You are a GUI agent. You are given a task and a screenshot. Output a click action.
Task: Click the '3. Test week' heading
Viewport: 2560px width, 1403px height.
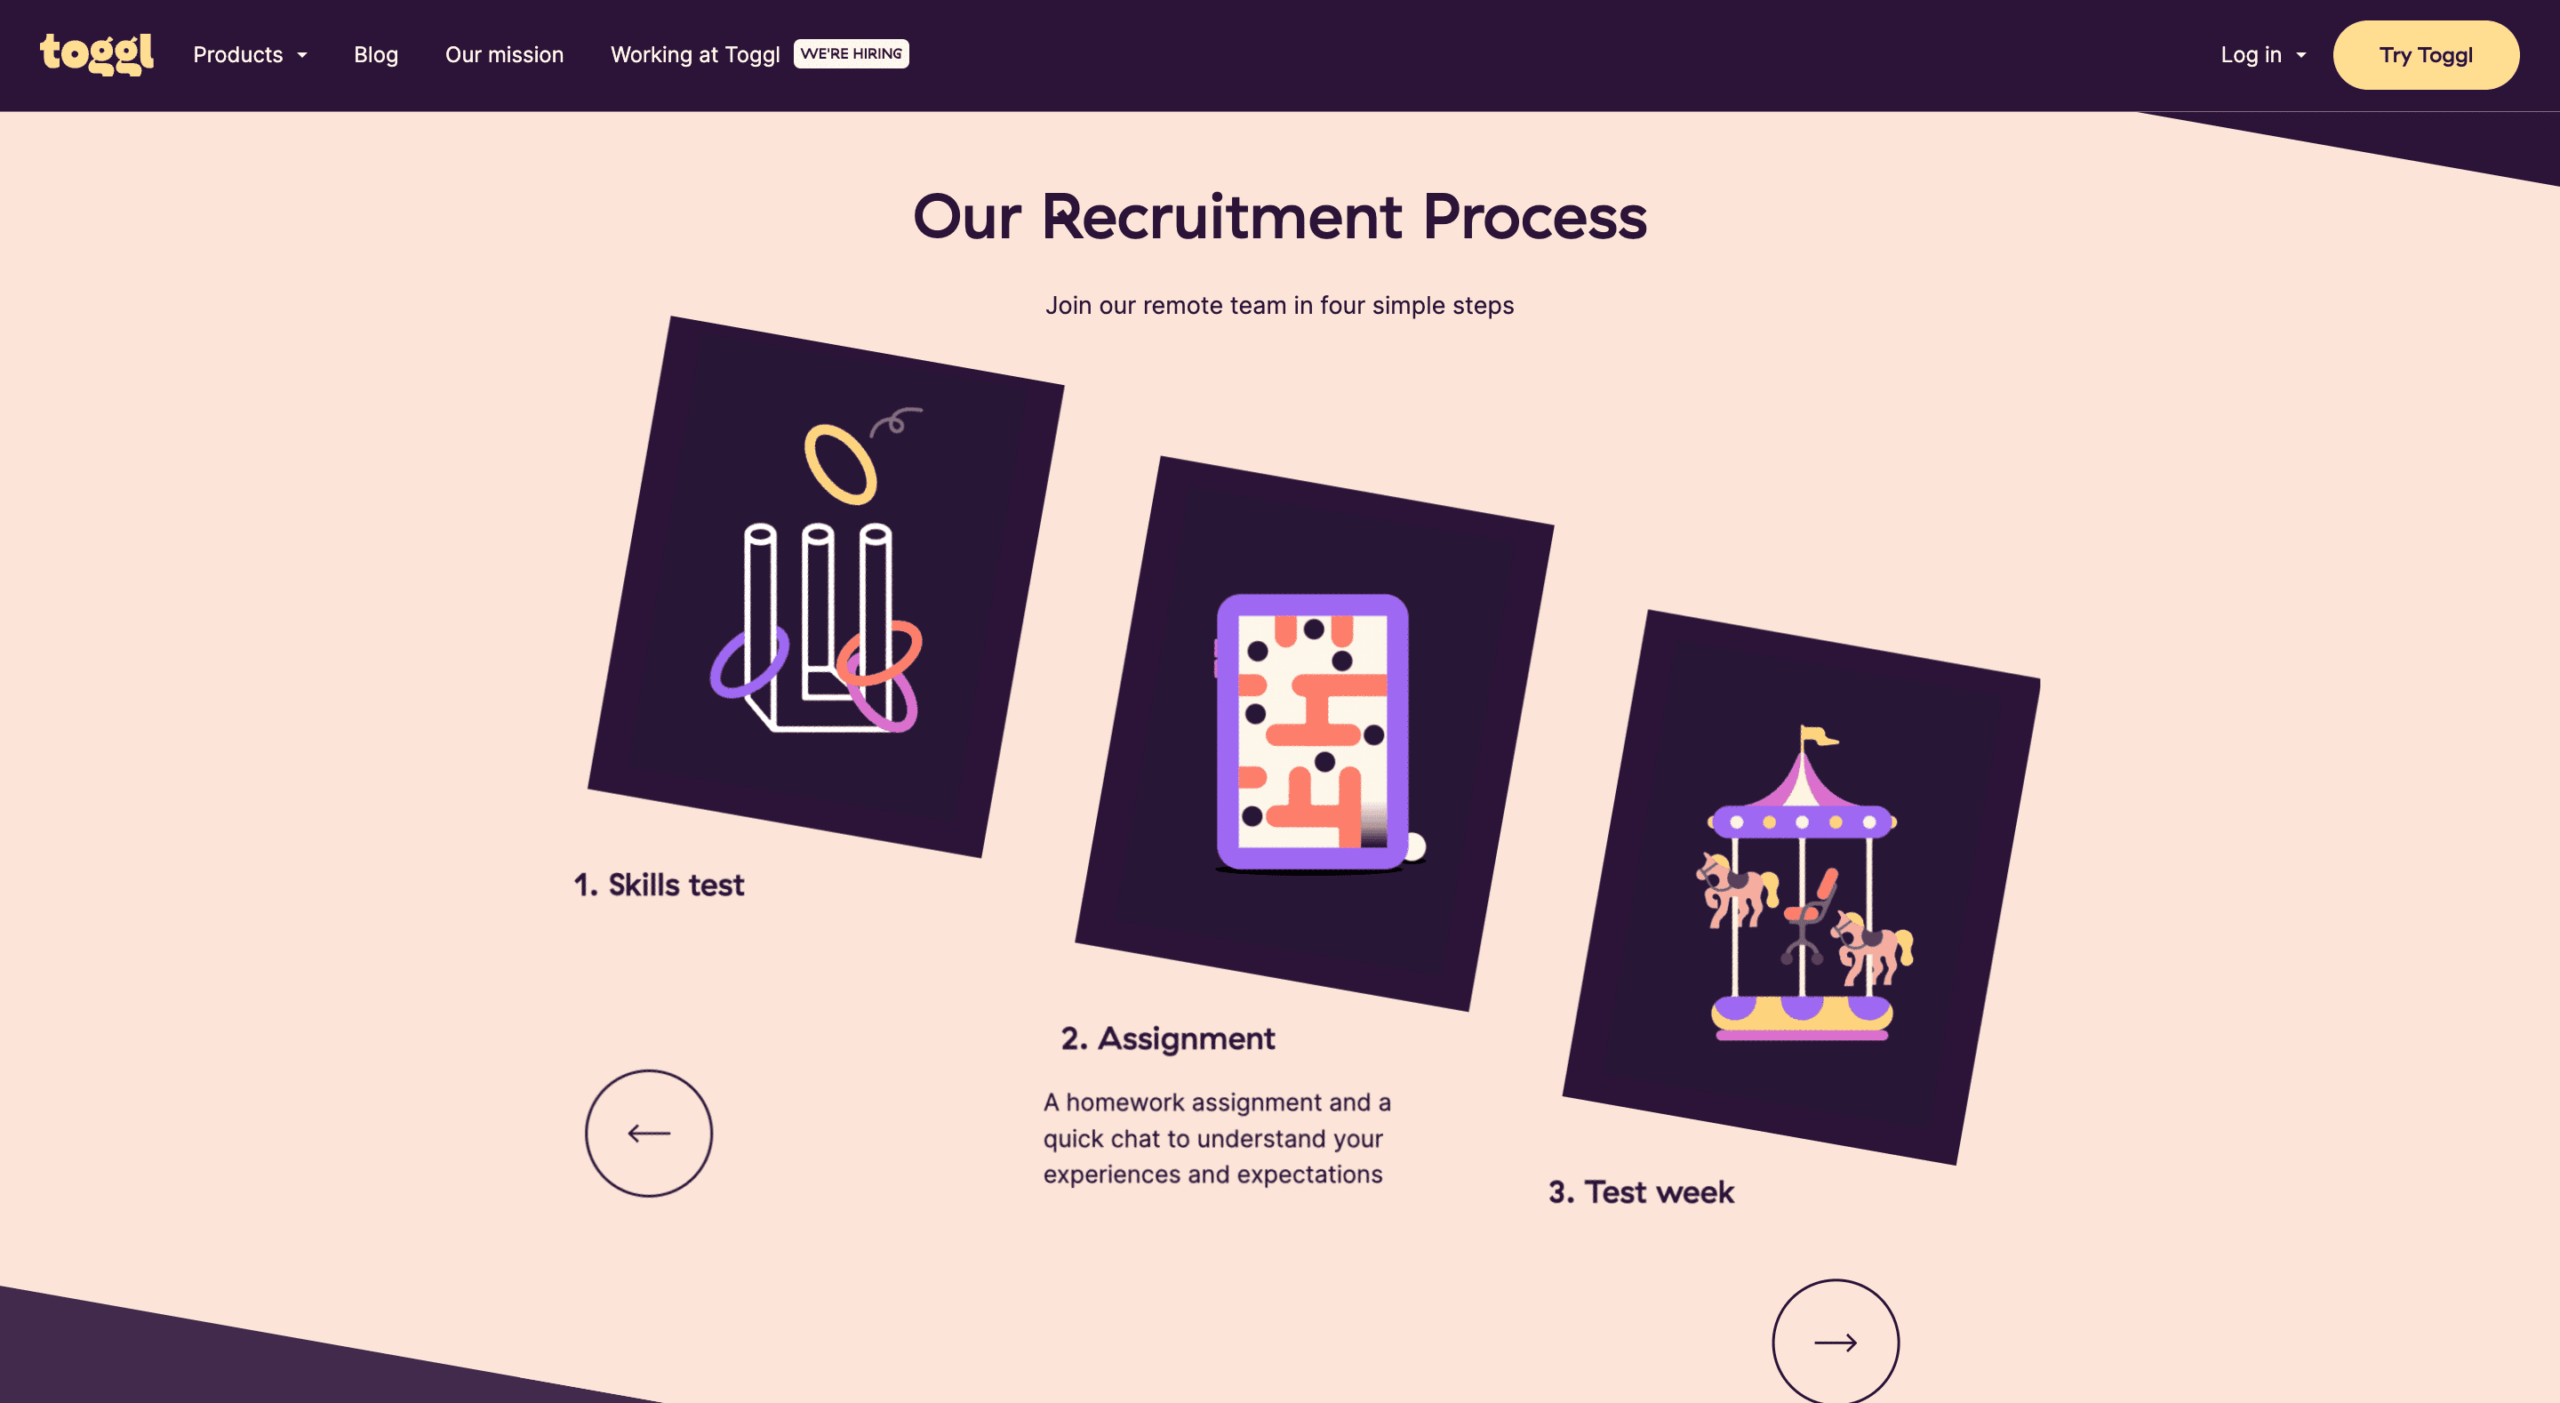[x=1641, y=1192]
